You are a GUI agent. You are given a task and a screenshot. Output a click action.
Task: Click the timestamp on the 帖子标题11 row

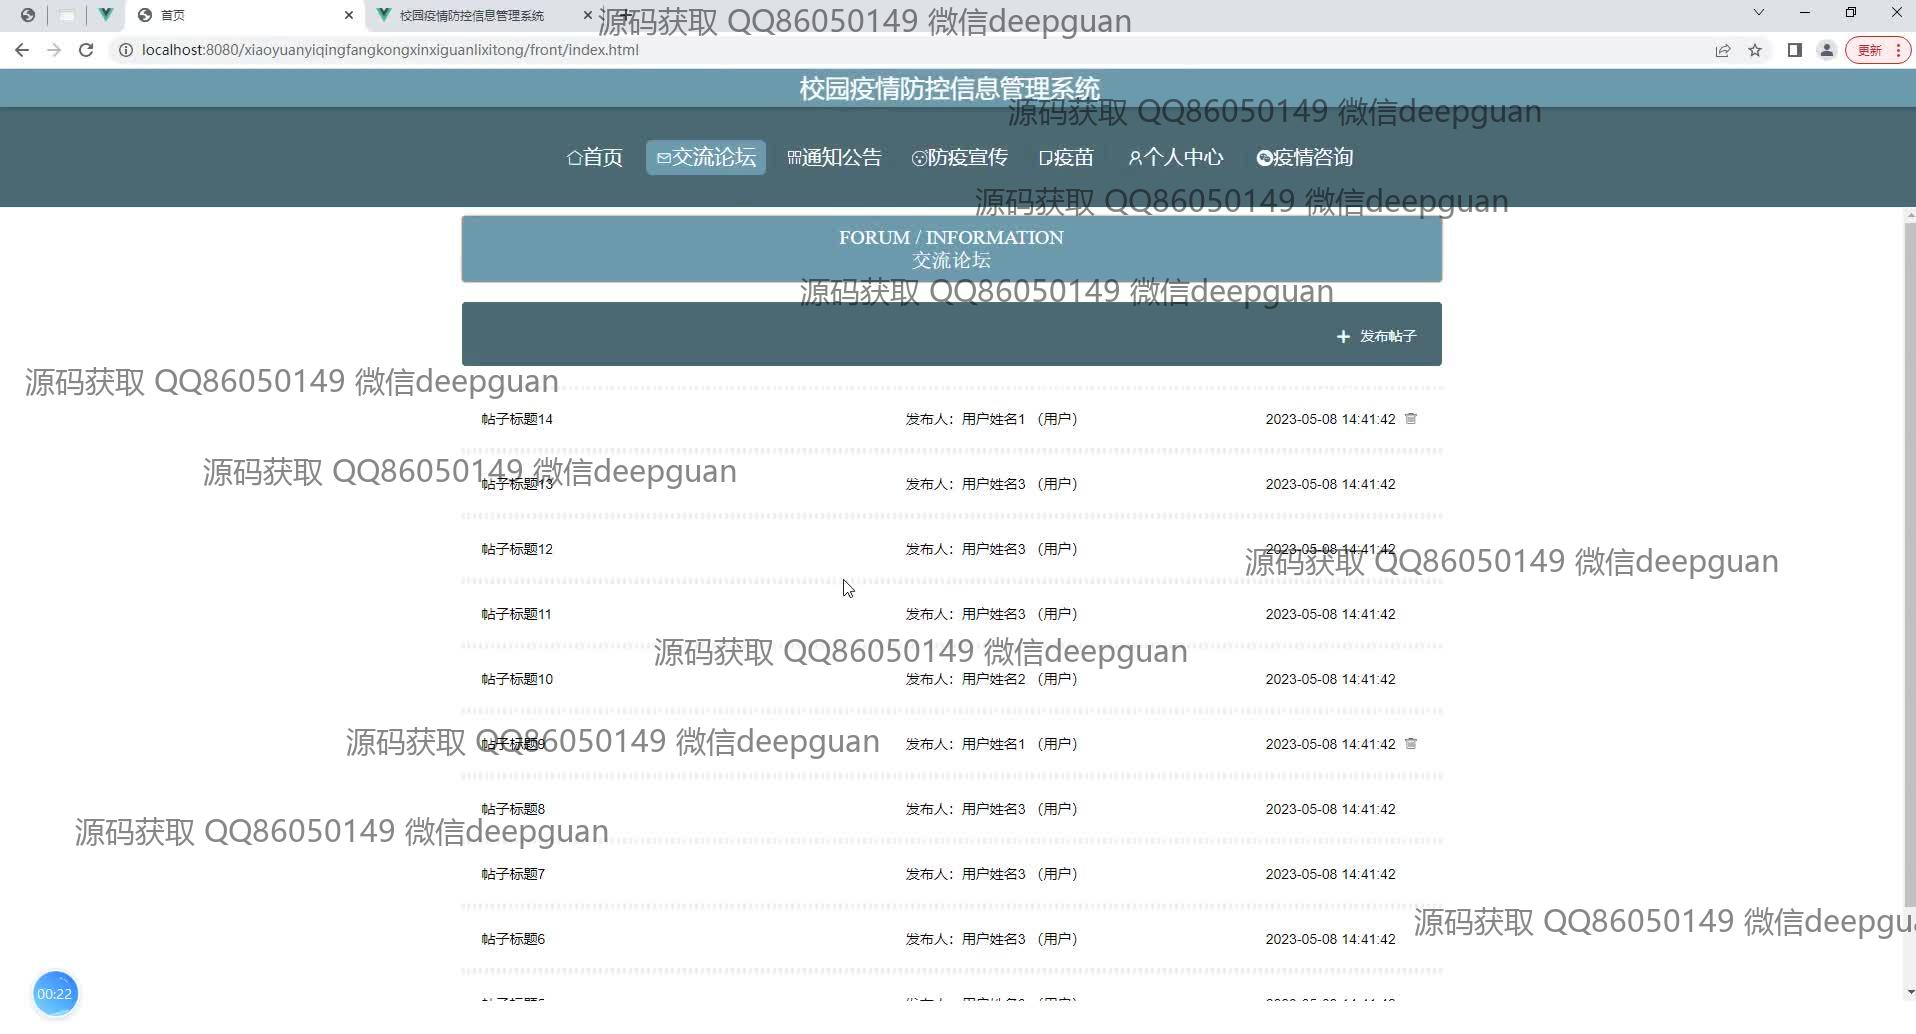pyautogui.click(x=1330, y=614)
